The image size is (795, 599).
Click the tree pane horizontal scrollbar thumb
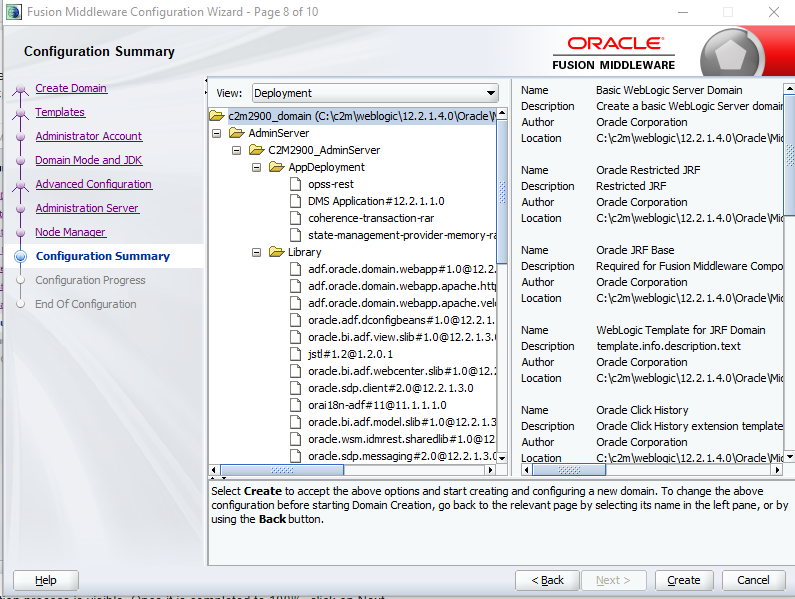[x=282, y=470]
